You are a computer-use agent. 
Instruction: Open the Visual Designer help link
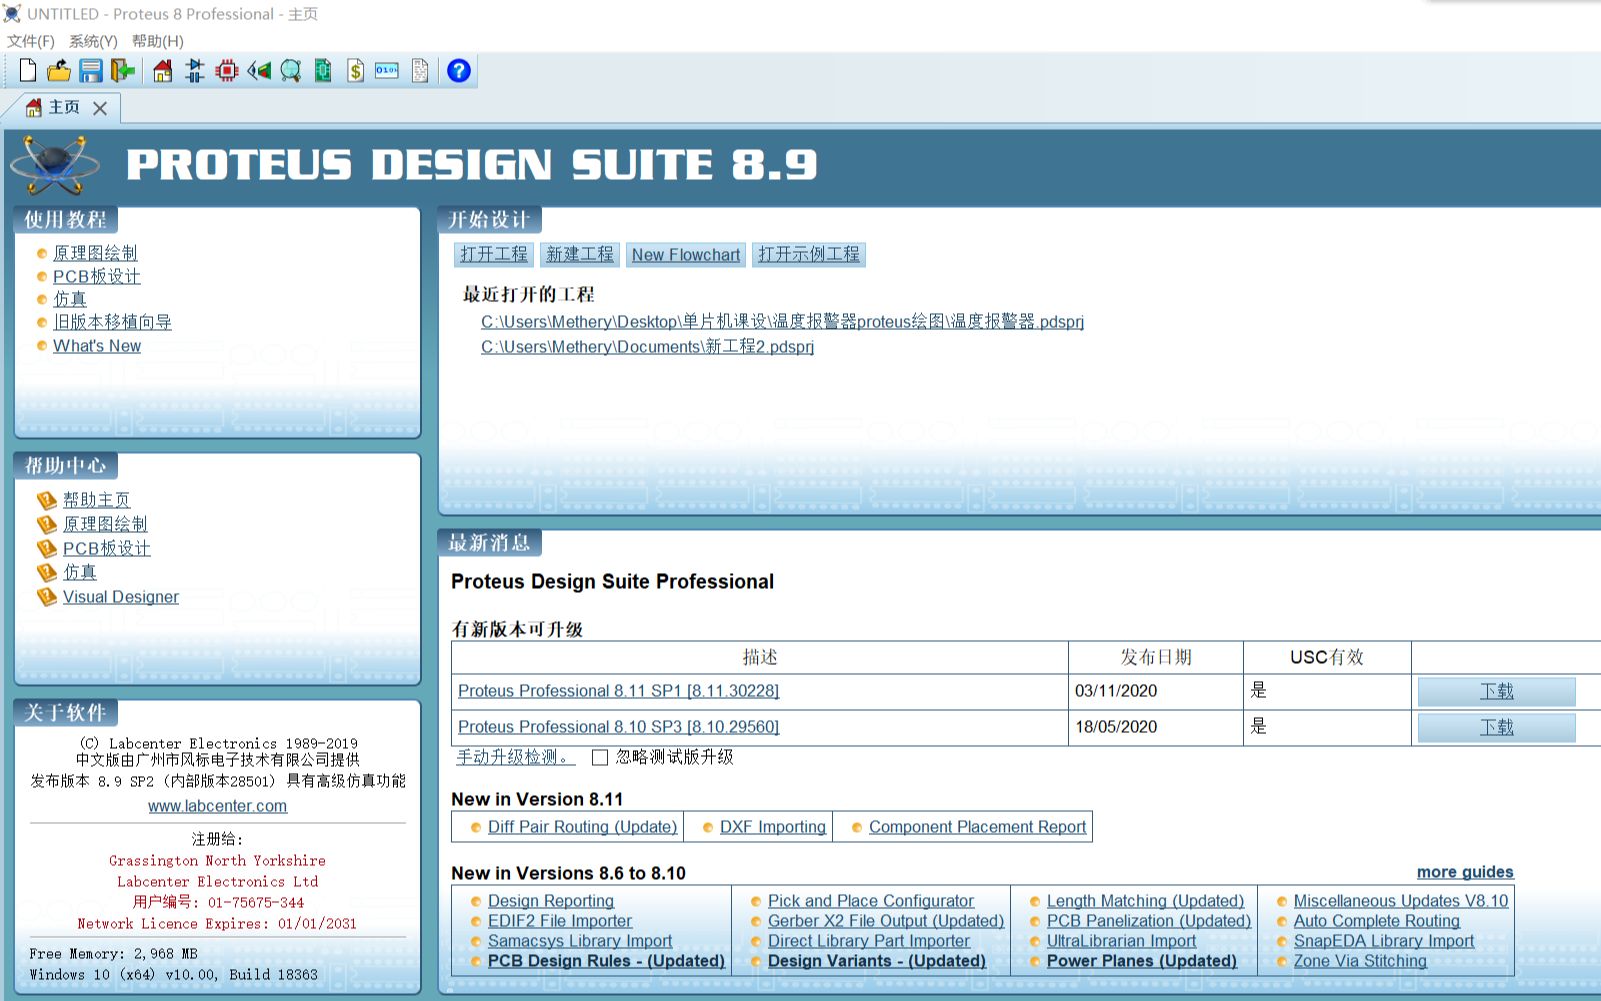point(121,597)
